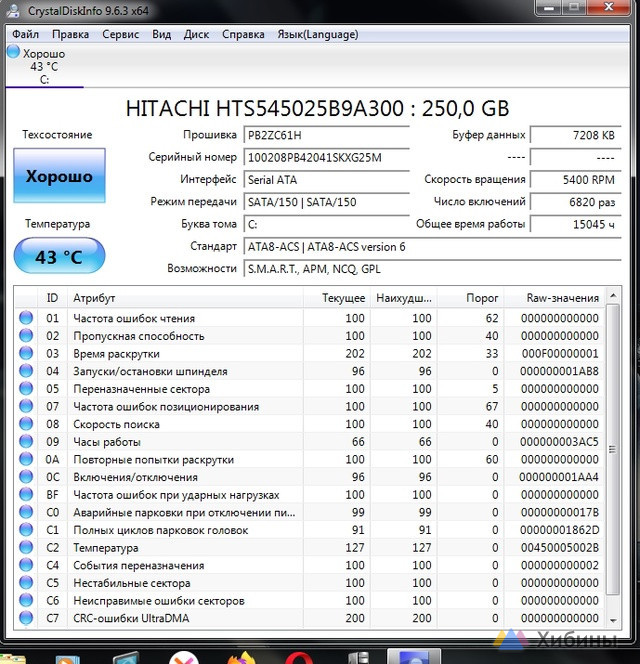Click status icon for События переназначения
640x664 pixels.
pos(26,565)
